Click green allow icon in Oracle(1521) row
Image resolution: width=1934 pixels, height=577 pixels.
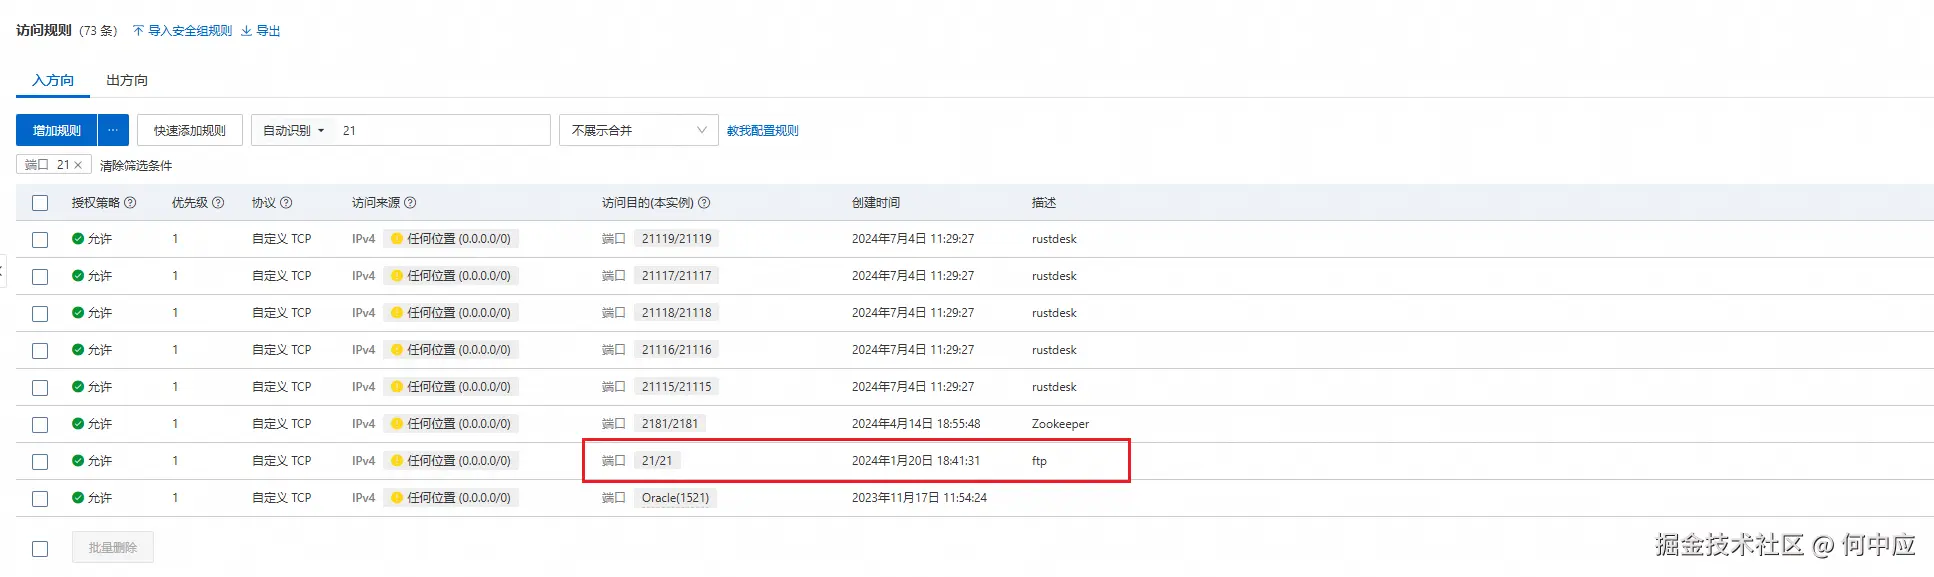point(78,498)
